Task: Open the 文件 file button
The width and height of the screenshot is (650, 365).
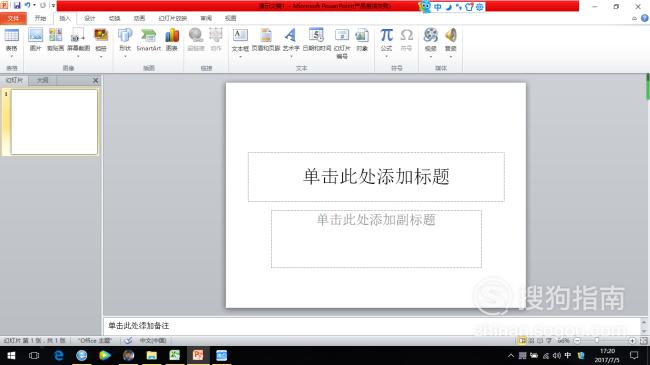Action: coord(13,18)
